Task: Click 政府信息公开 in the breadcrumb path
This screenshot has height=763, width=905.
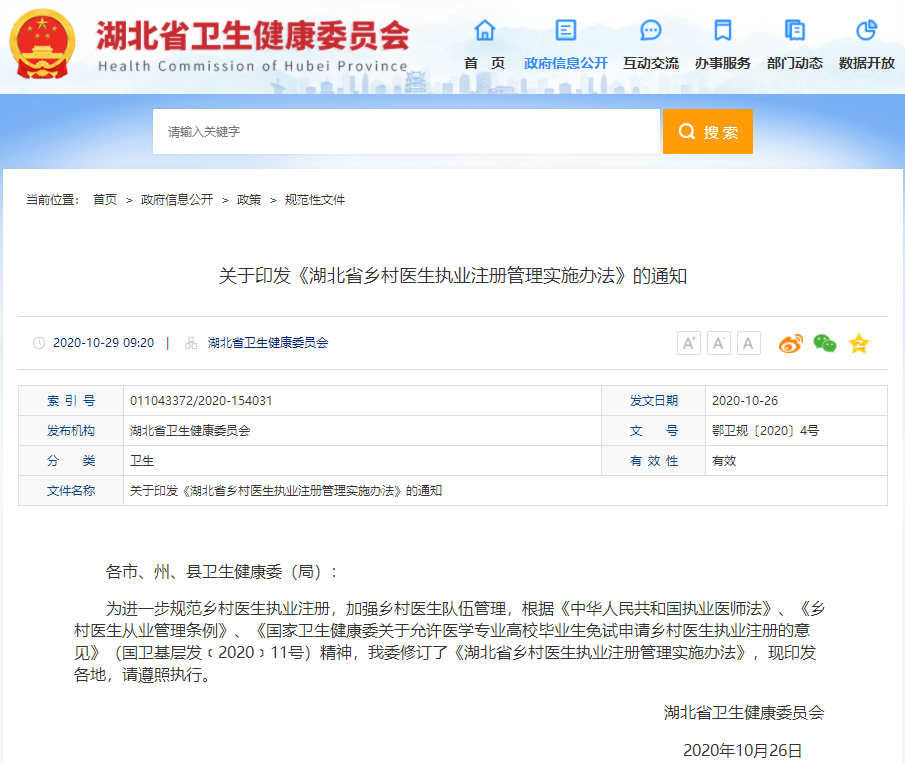Action: (x=177, y=200)
